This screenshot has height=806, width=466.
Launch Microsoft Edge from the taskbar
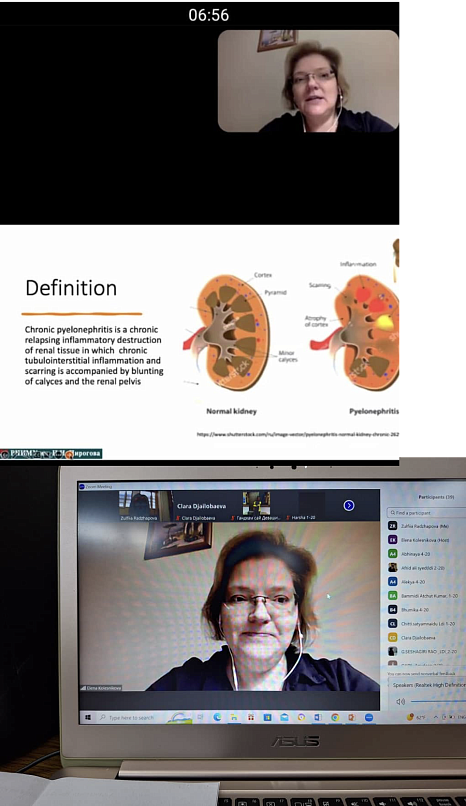coord(217,718)
